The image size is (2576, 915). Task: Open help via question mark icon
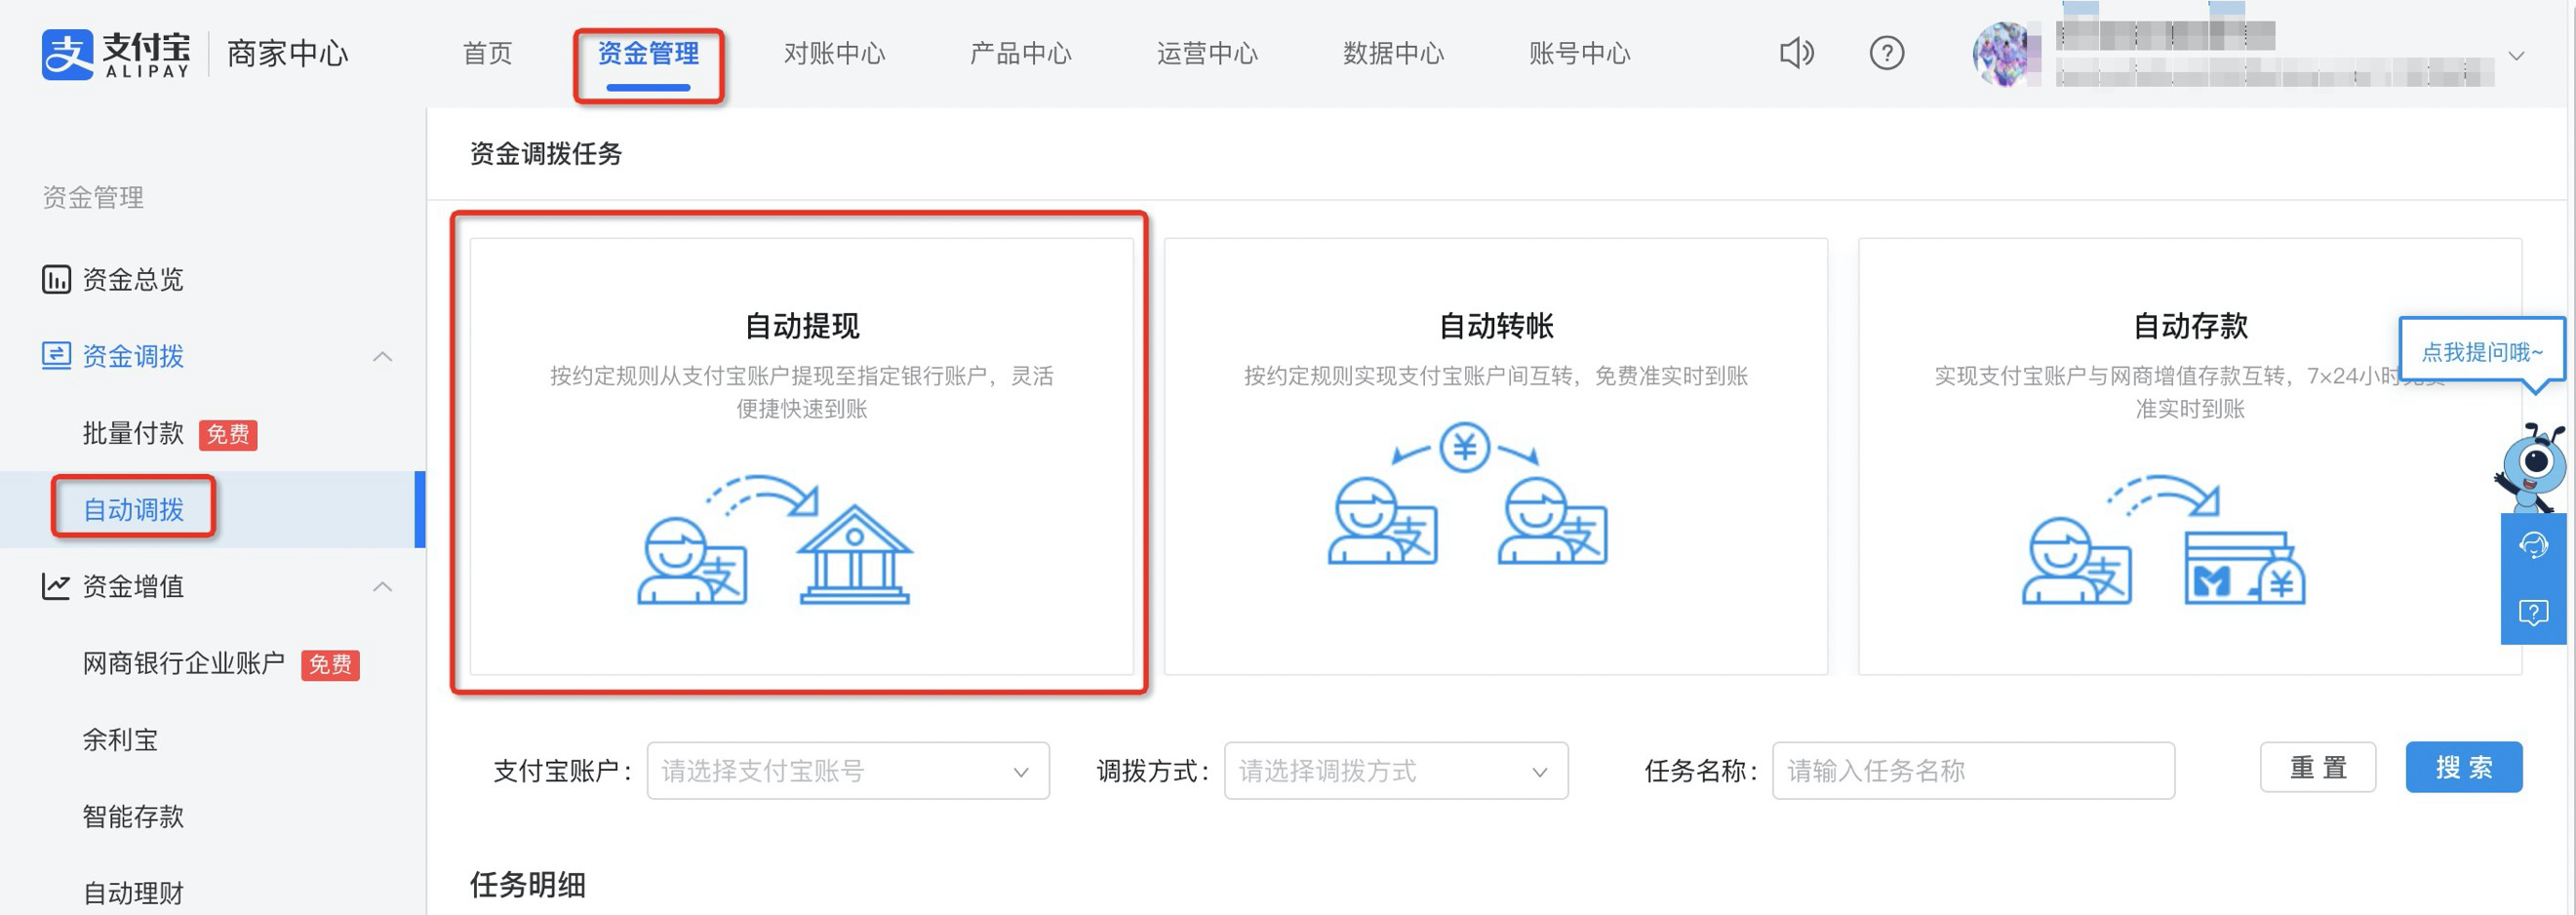[1886, 53]
